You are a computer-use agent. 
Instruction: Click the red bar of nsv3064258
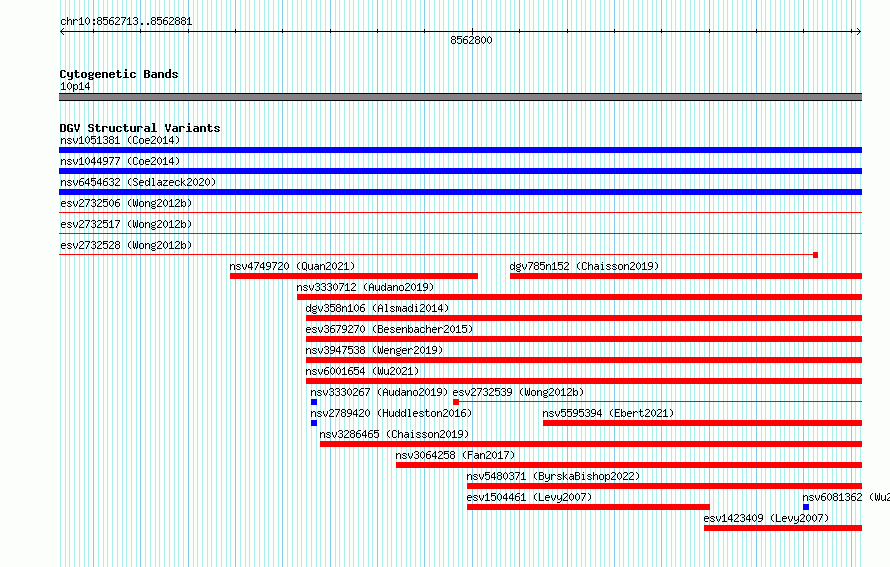[629, 465]
